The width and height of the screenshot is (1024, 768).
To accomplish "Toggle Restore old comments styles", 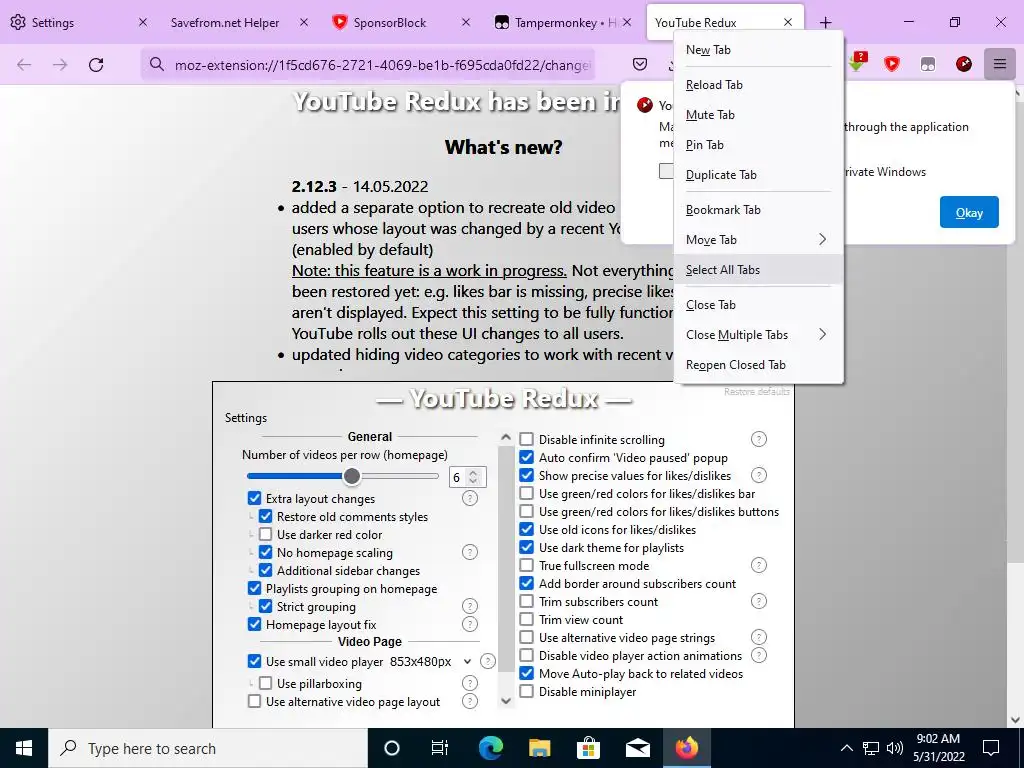I will click(x=266, y=517).
